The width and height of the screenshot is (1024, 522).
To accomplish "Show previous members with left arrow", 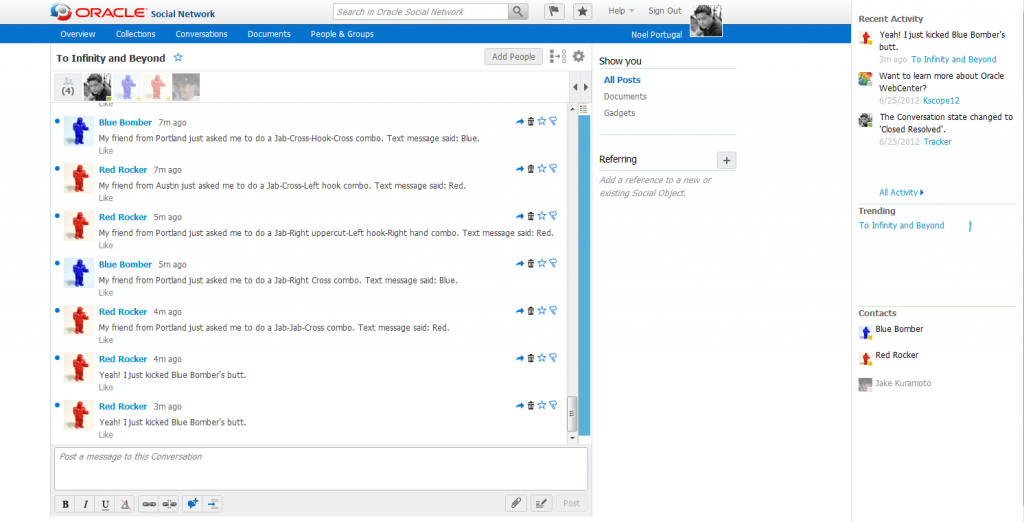I will (575, 87).
